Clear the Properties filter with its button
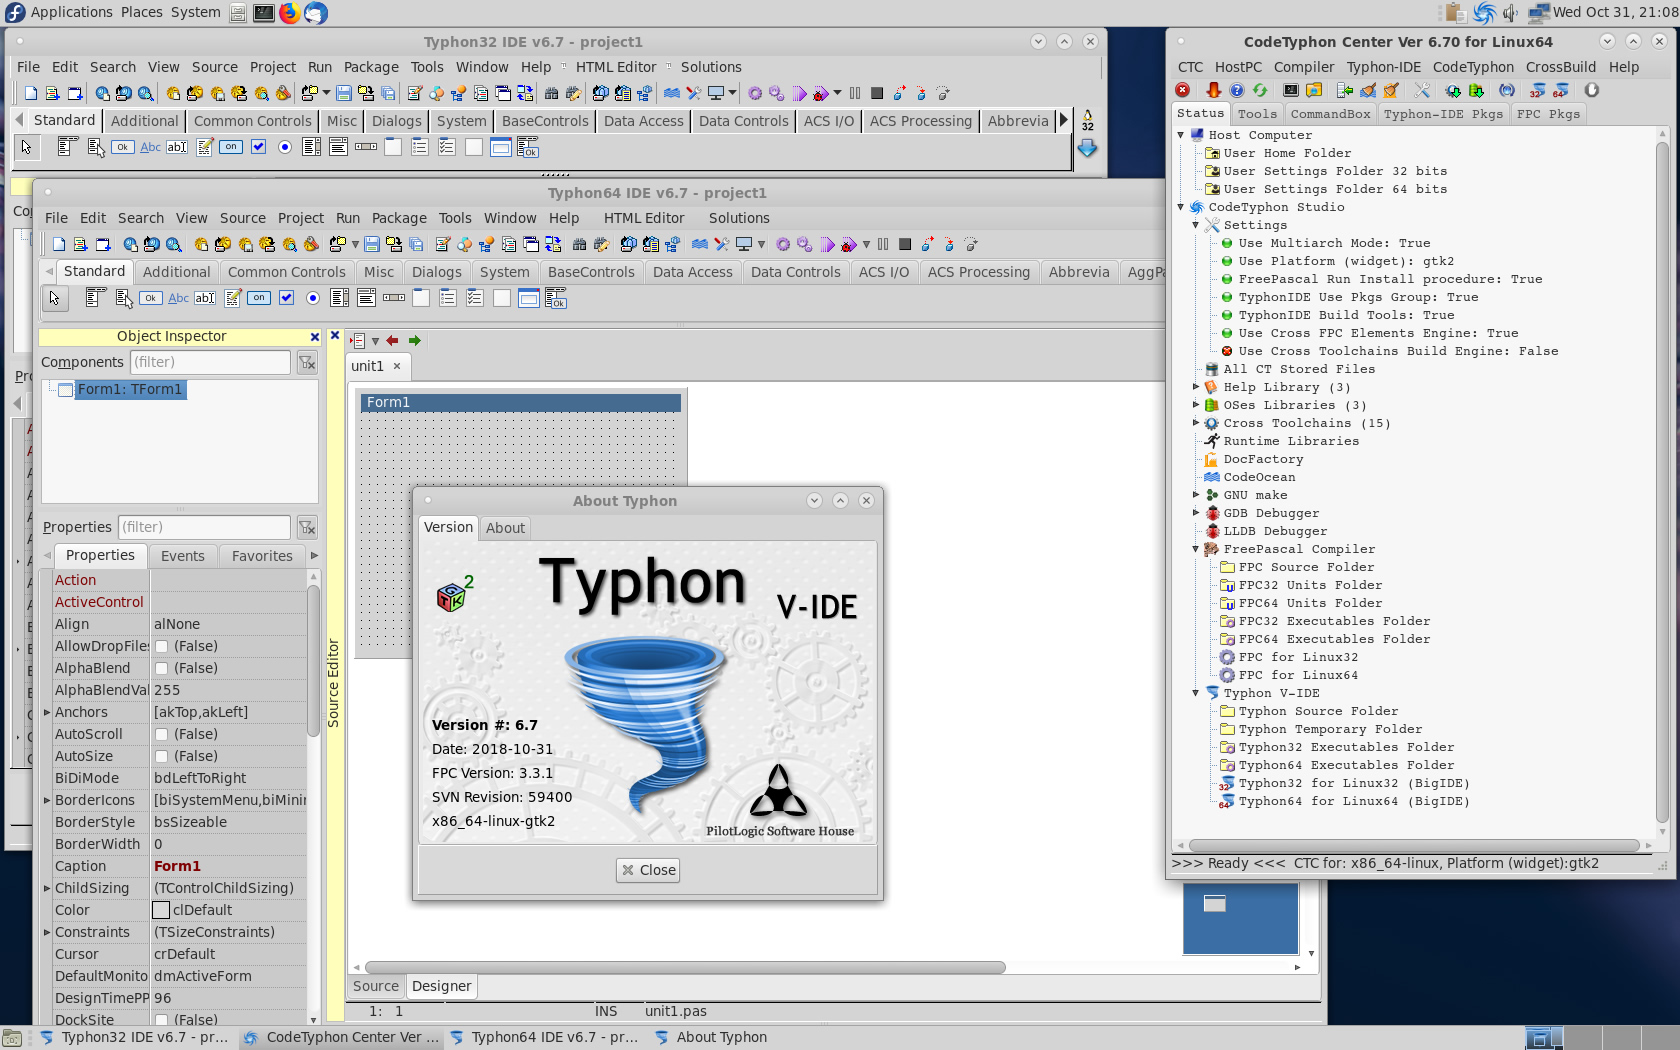This screenshot has height=1050, width=1680. click(x=307, y=527)
